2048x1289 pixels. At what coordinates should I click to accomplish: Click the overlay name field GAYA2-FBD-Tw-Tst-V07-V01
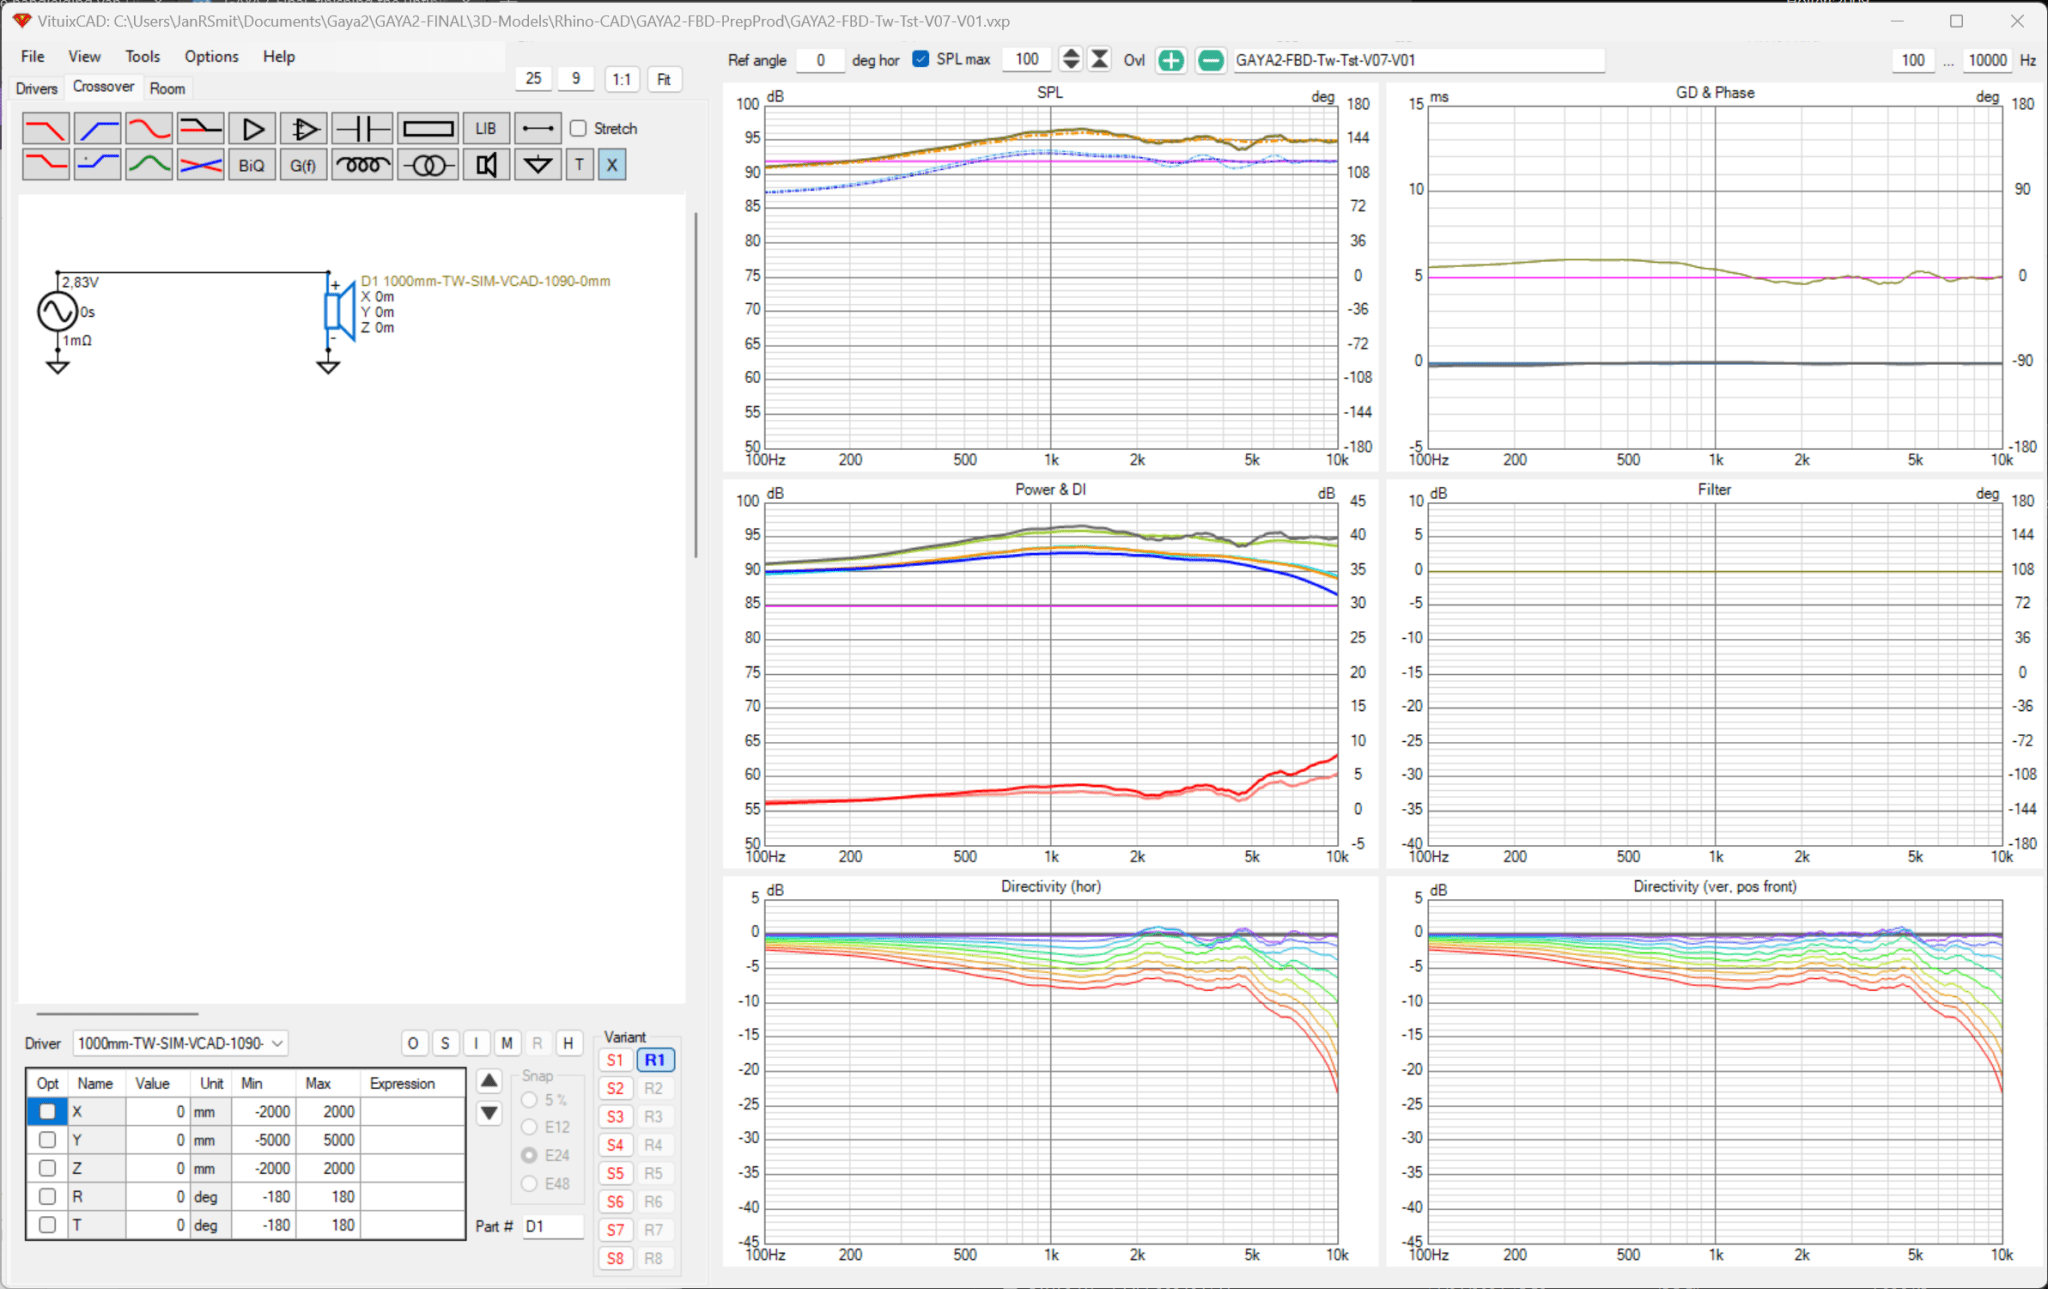click(1418, 60)
